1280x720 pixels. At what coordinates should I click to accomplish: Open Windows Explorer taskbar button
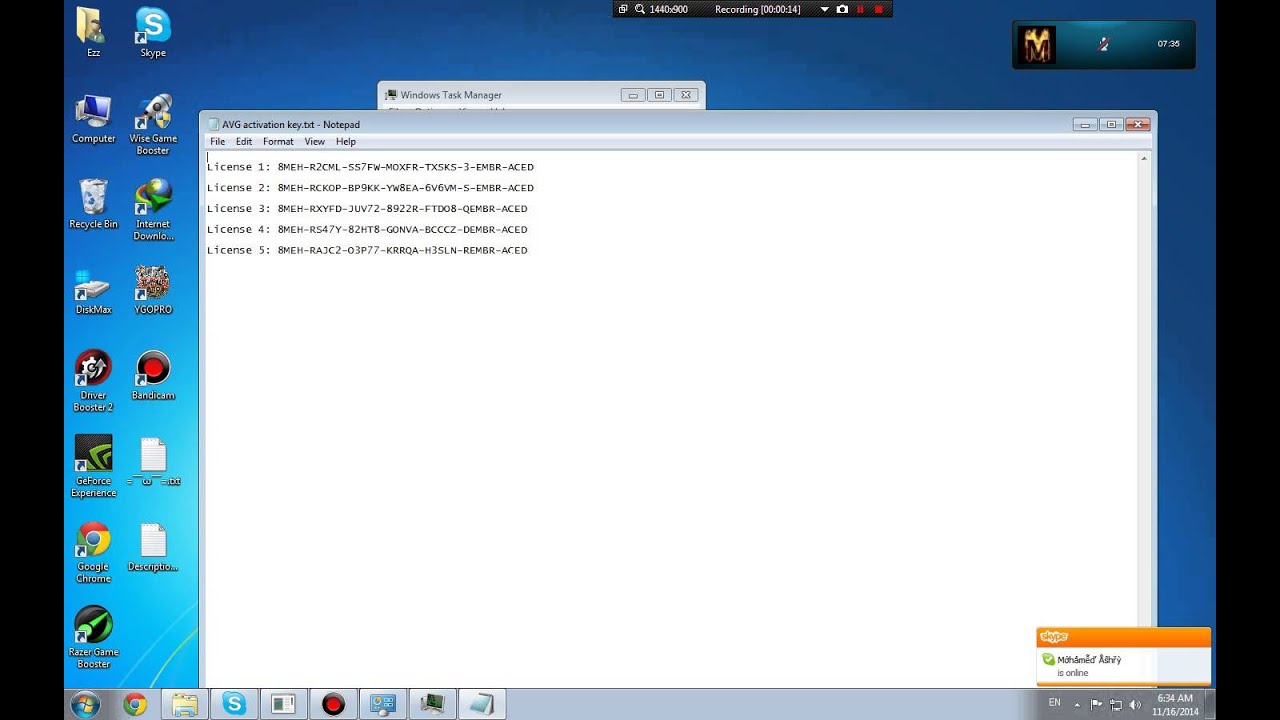click(185, 704)
